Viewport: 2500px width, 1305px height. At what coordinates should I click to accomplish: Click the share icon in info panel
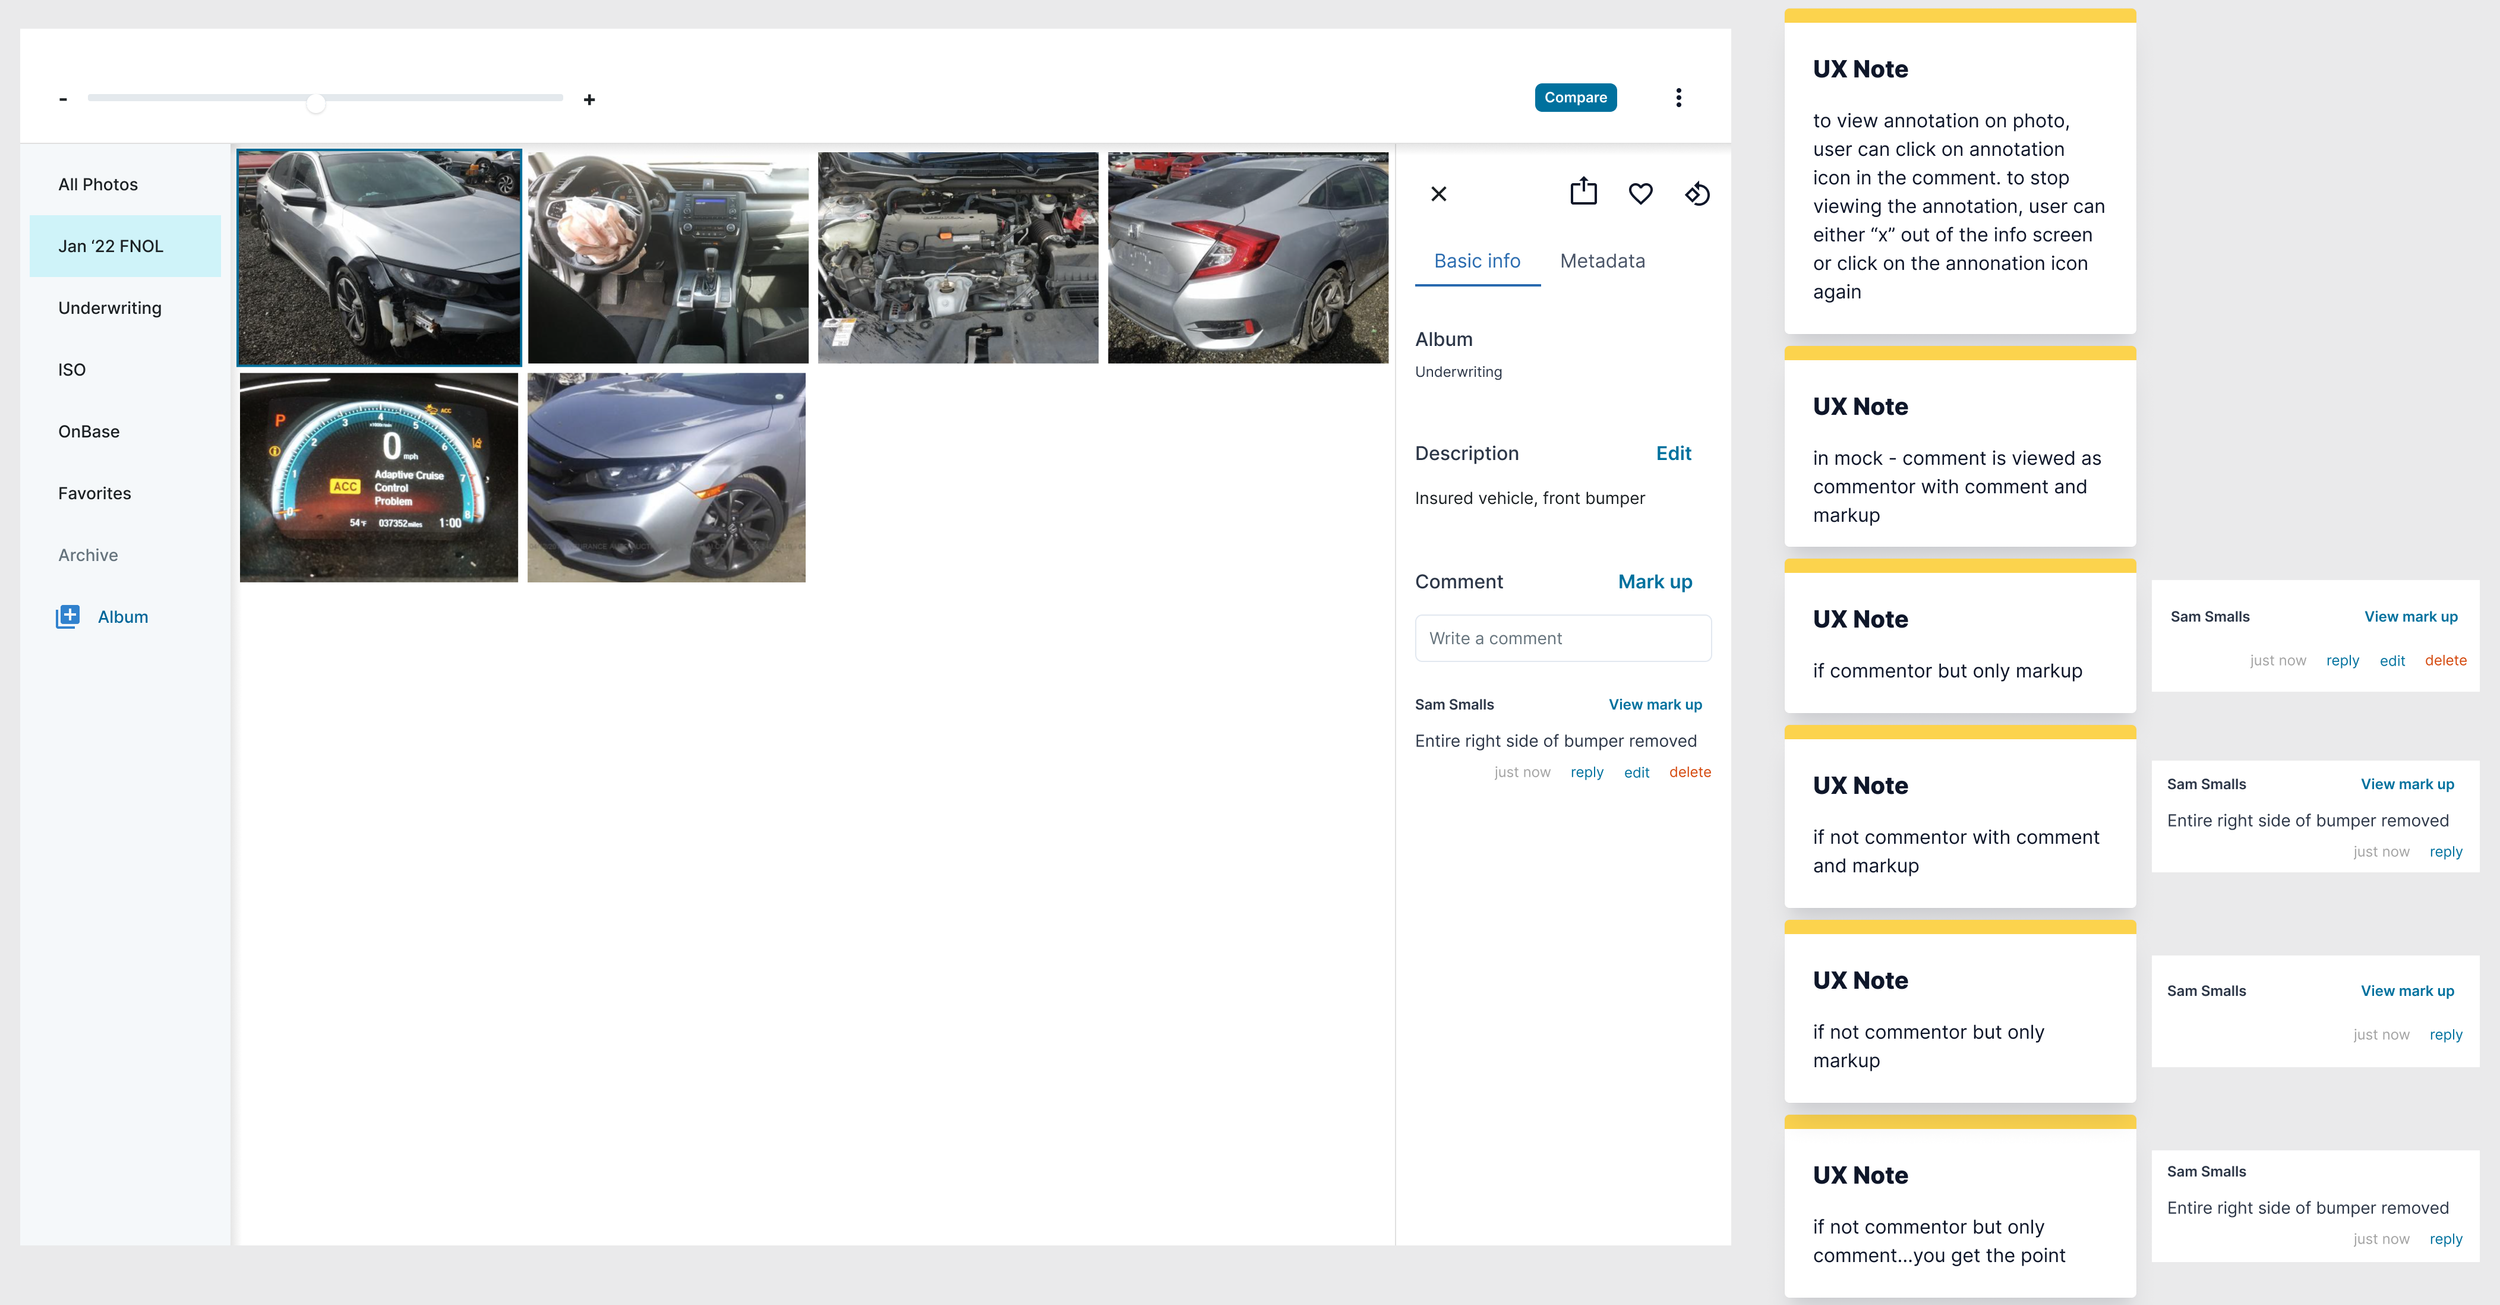(x=1583, y=192)
